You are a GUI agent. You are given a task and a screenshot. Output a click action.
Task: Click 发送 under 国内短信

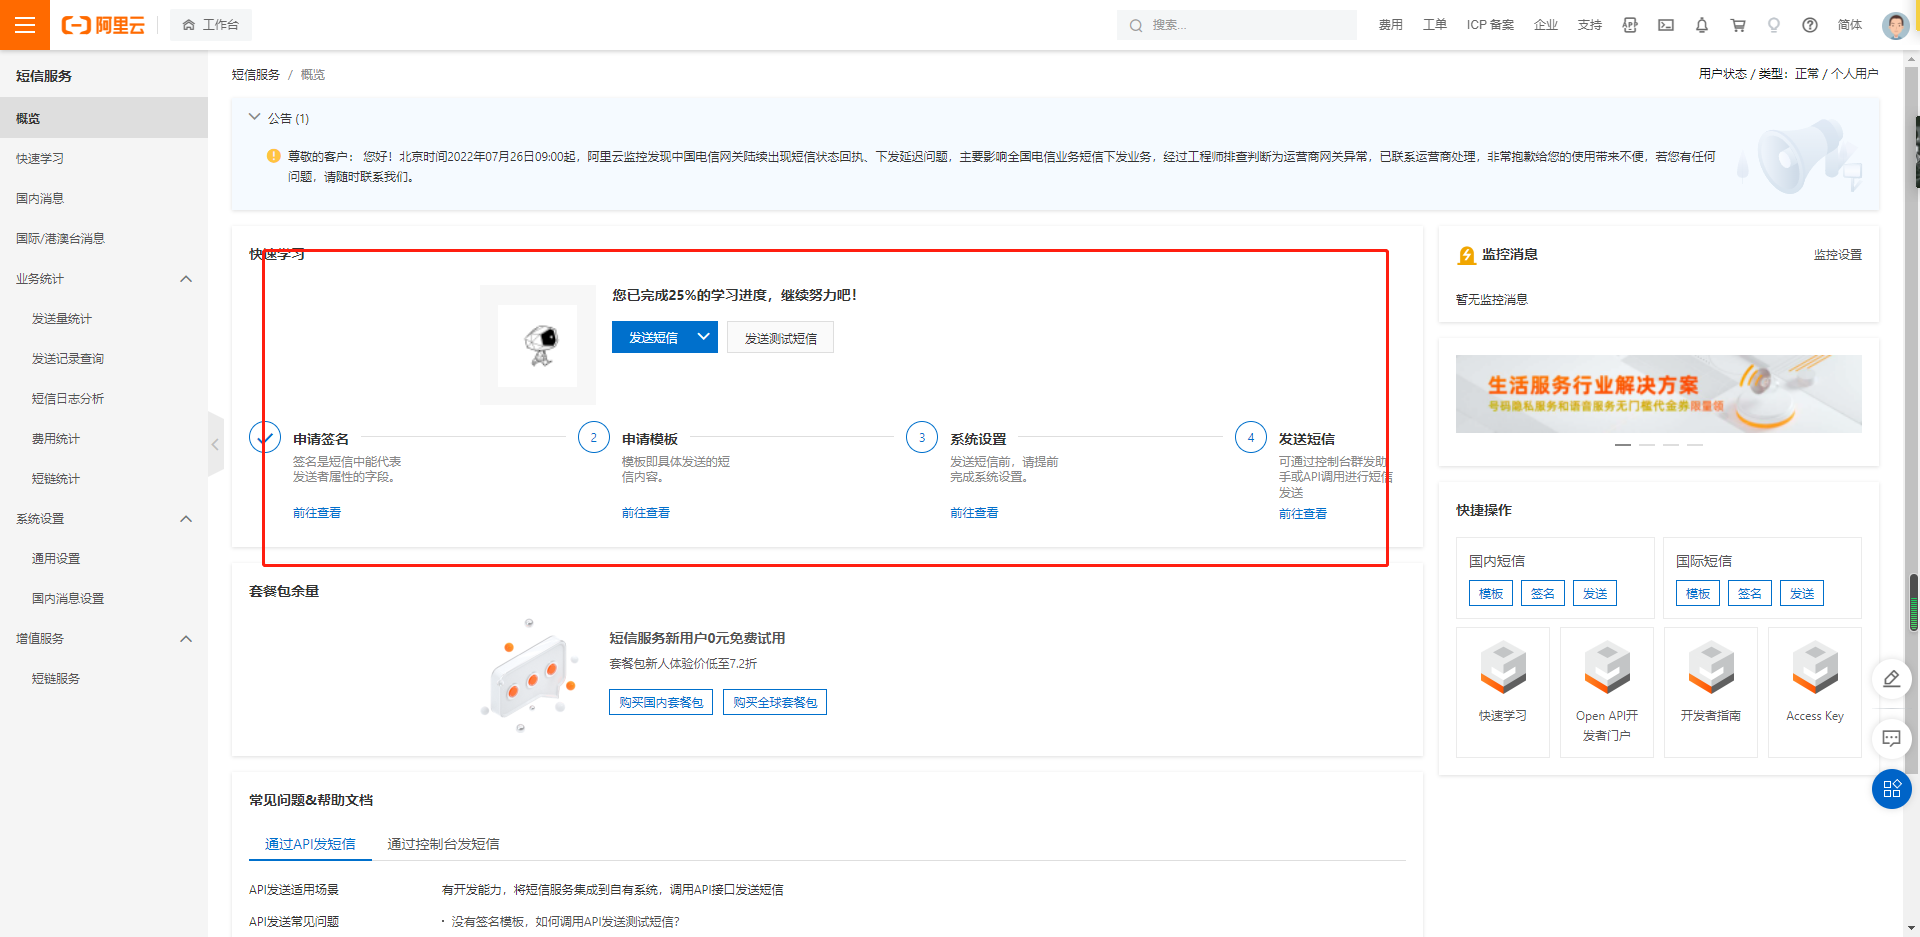click(1595, 593)
